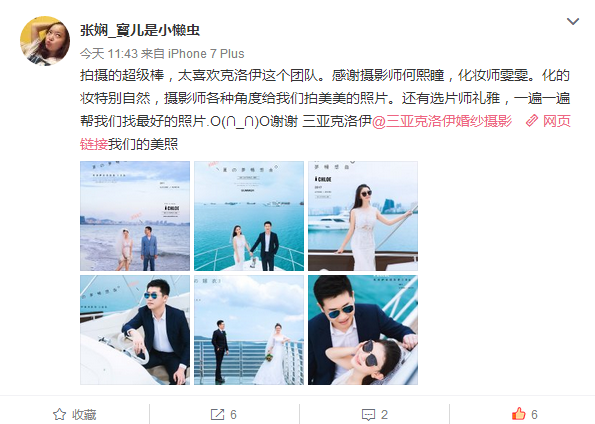Click the web link chain icon
Screen dimensions: 595x424
tap(532, 121)
